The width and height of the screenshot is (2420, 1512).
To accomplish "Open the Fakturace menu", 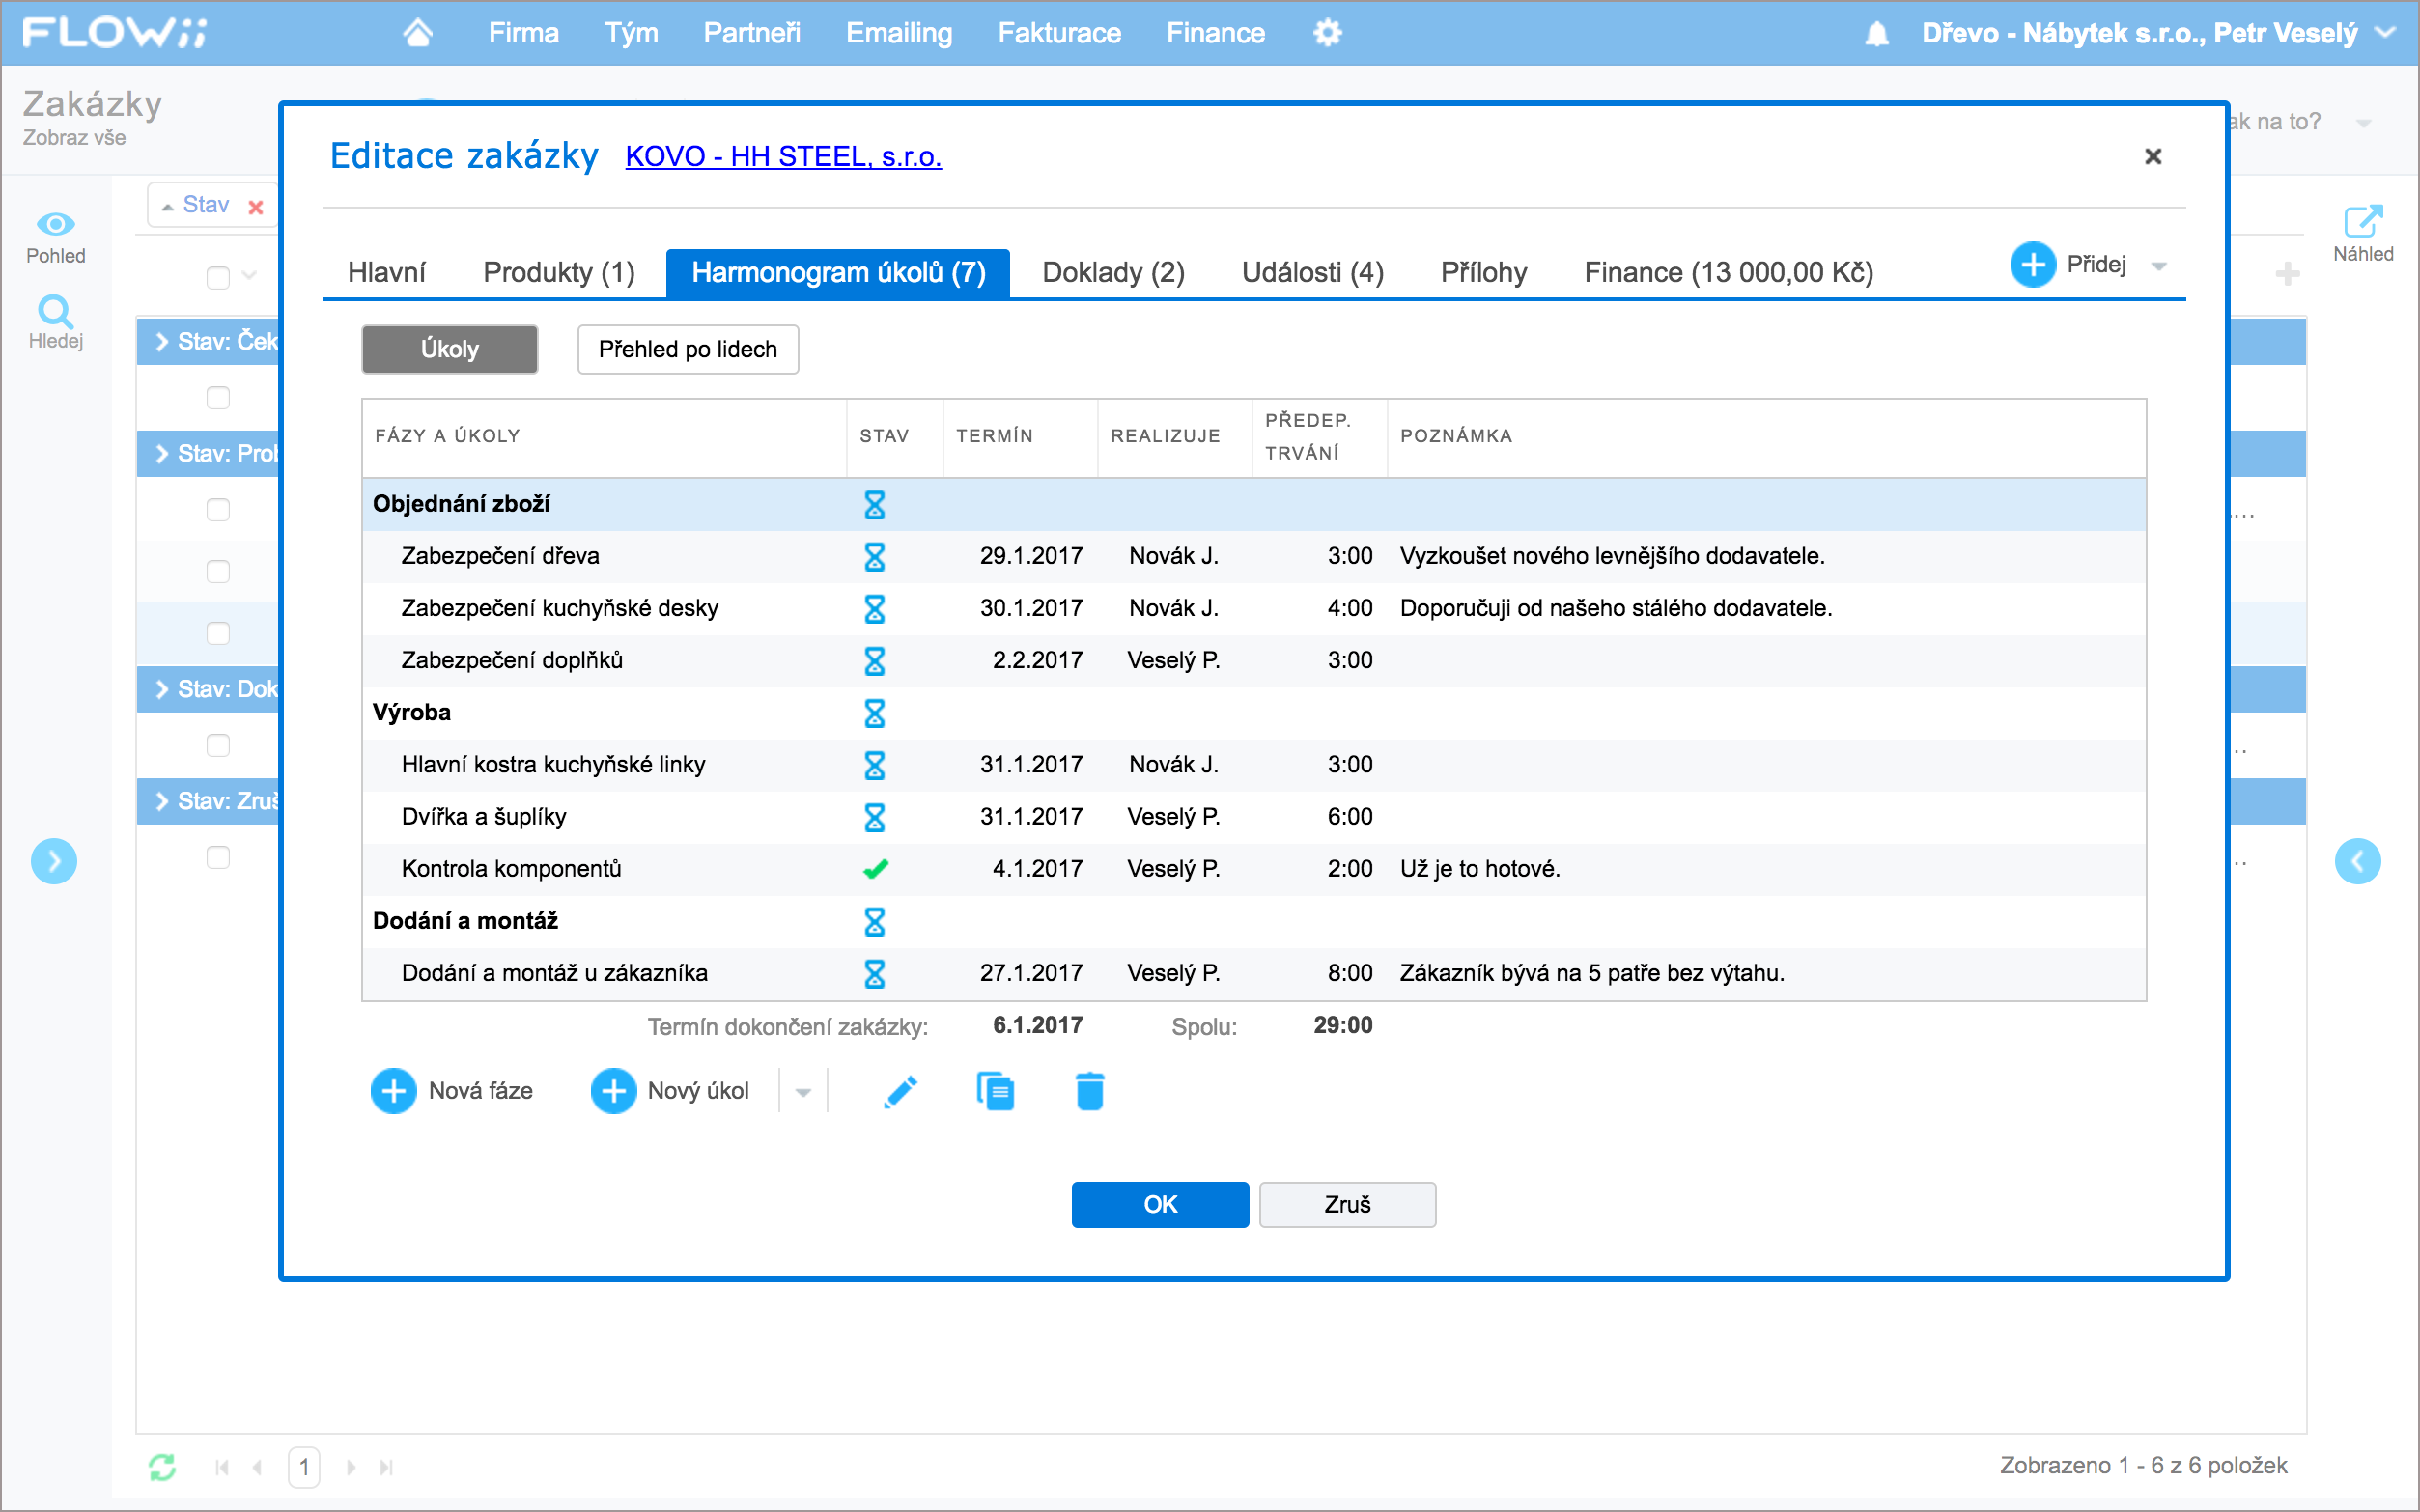I will [1059, 33].
